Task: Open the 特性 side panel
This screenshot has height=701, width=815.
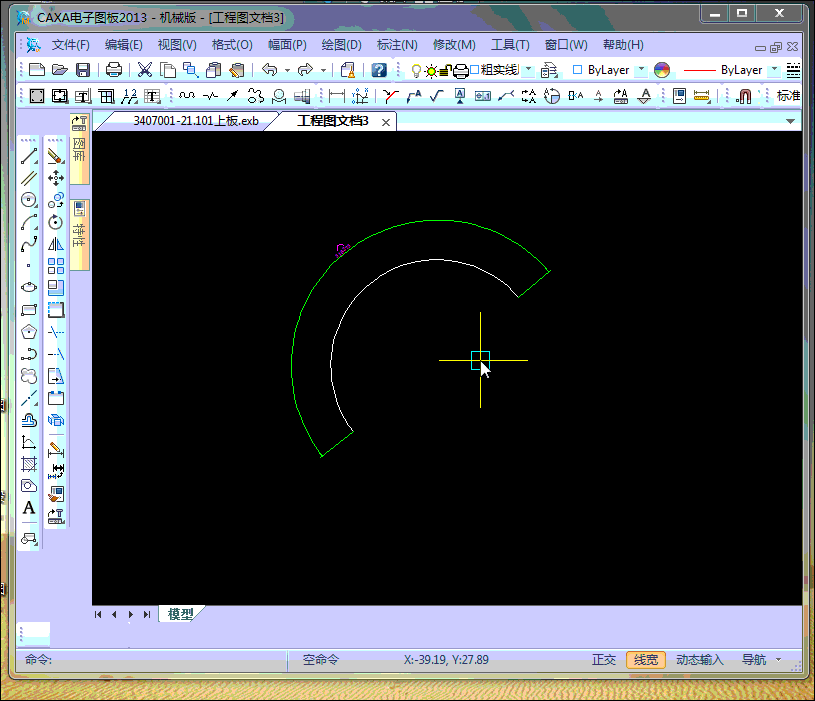Action: click(79, 234)
